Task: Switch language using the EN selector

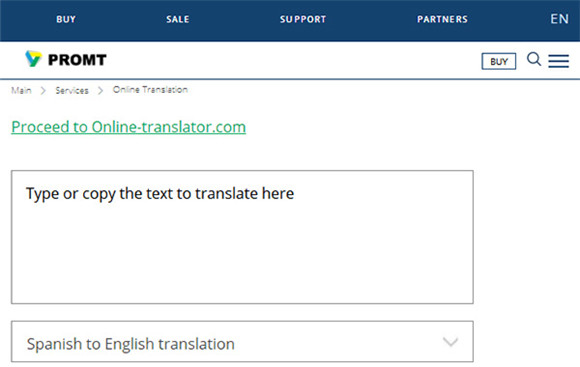Action: (559, 19)
